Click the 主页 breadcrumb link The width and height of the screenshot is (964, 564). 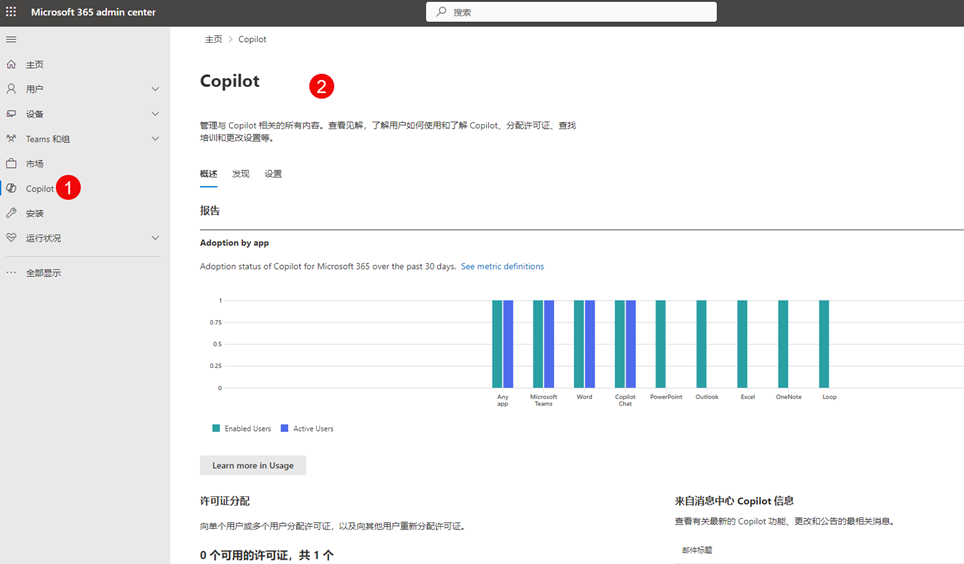pos(213,39)
